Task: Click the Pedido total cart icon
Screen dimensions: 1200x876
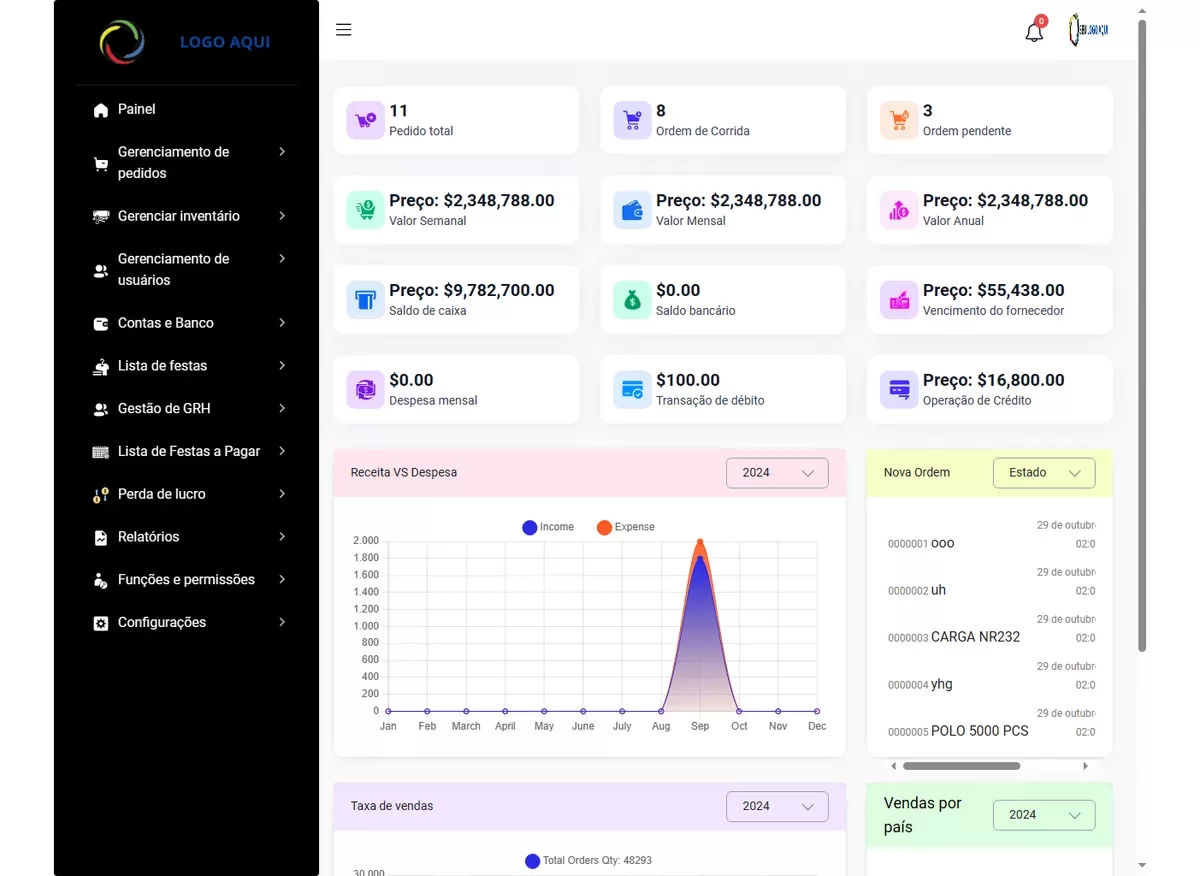Action: tap(365, 120)
